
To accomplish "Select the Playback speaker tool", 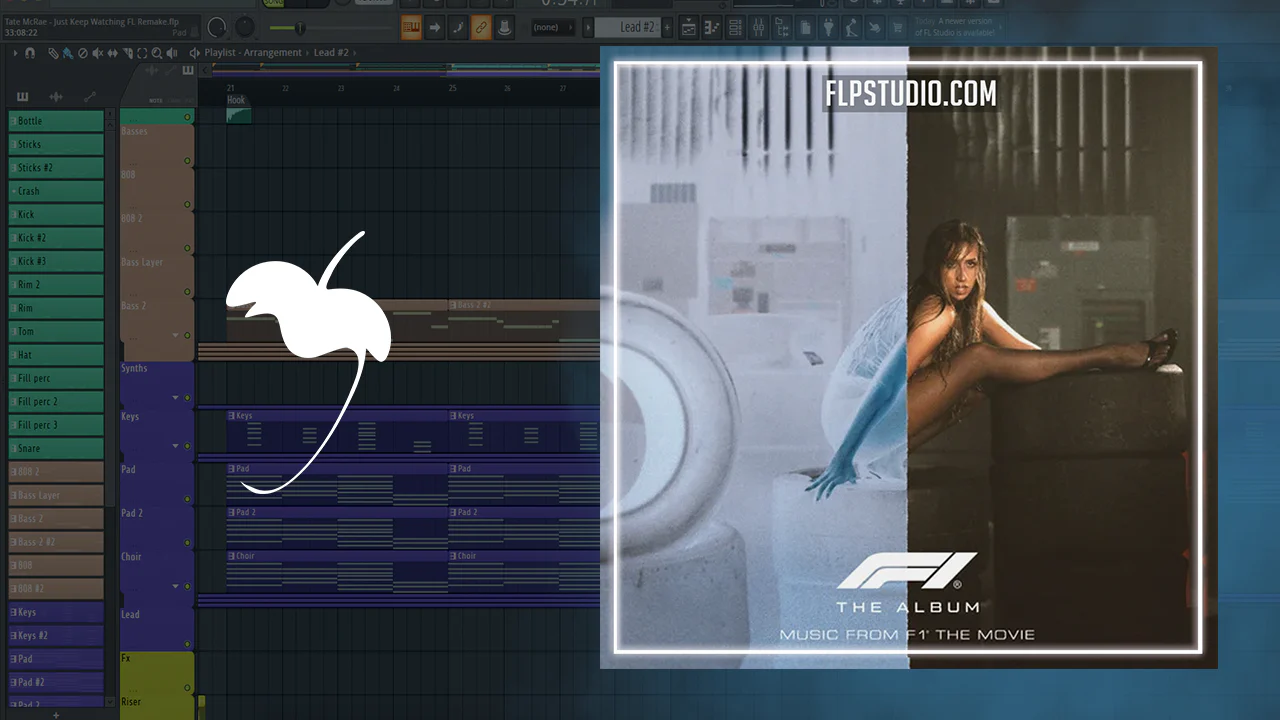I will (x=172, y=52).
